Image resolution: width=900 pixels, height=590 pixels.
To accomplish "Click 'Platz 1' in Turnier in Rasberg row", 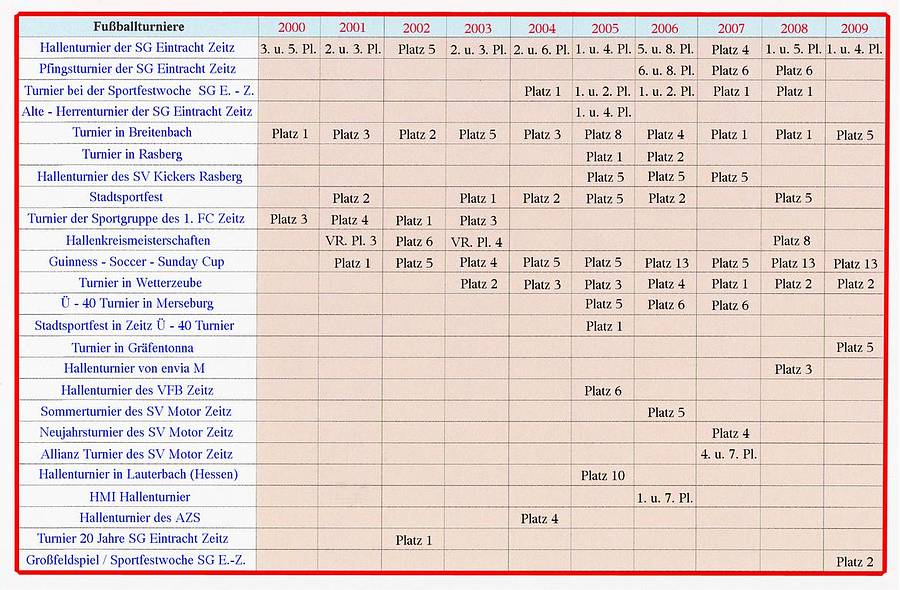I will pos(604,157).
